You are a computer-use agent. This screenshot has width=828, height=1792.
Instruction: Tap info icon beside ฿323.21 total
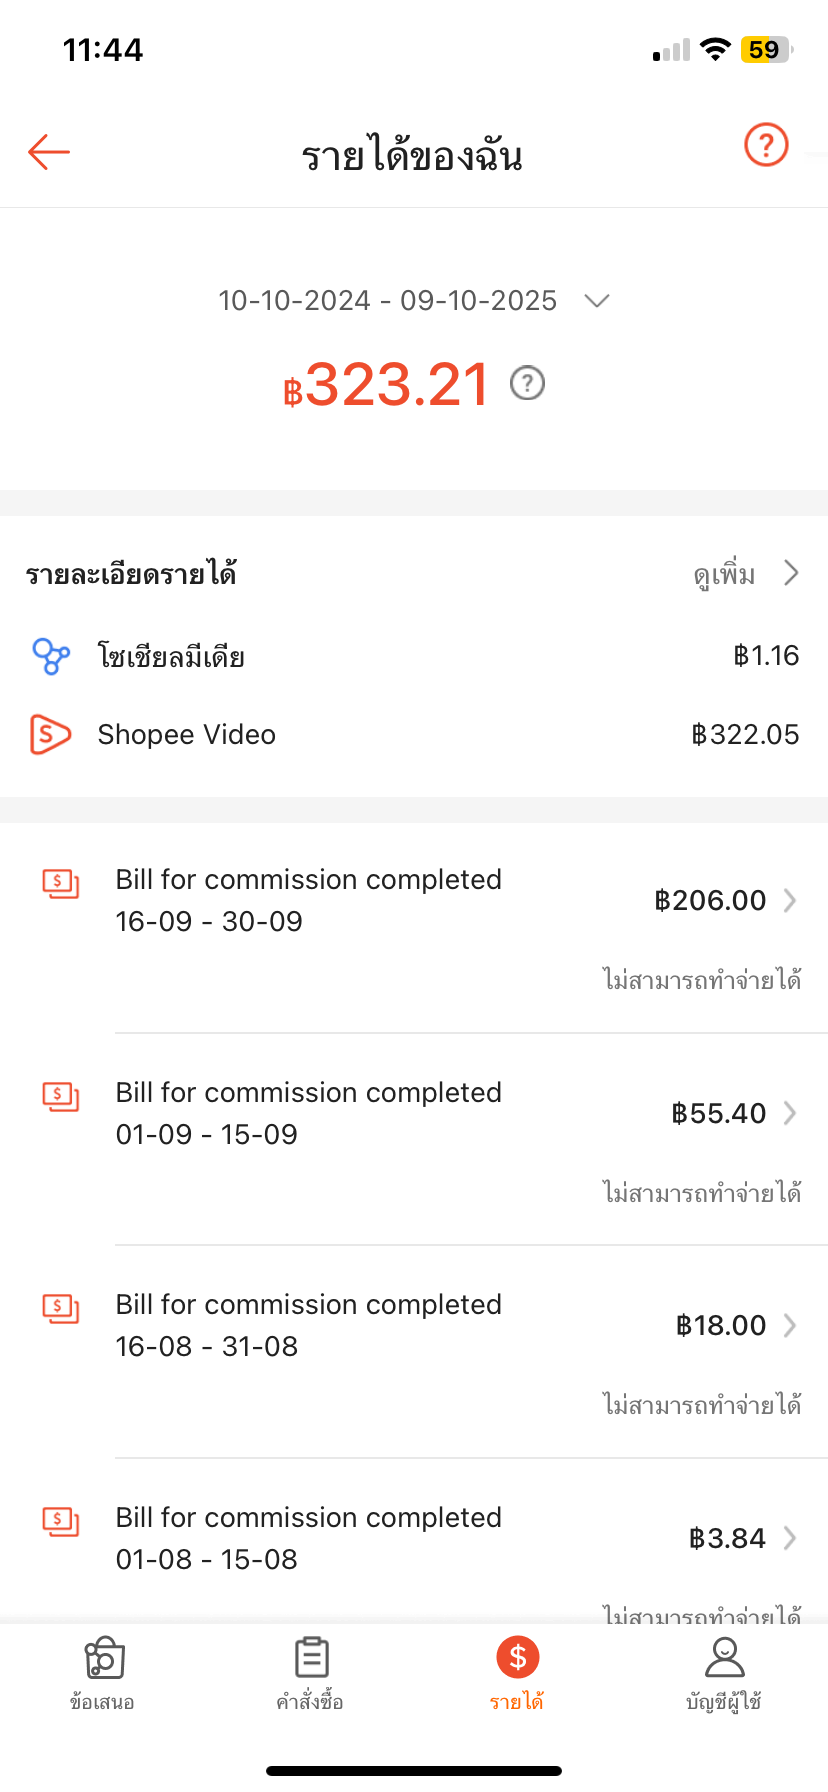point(527,383)
